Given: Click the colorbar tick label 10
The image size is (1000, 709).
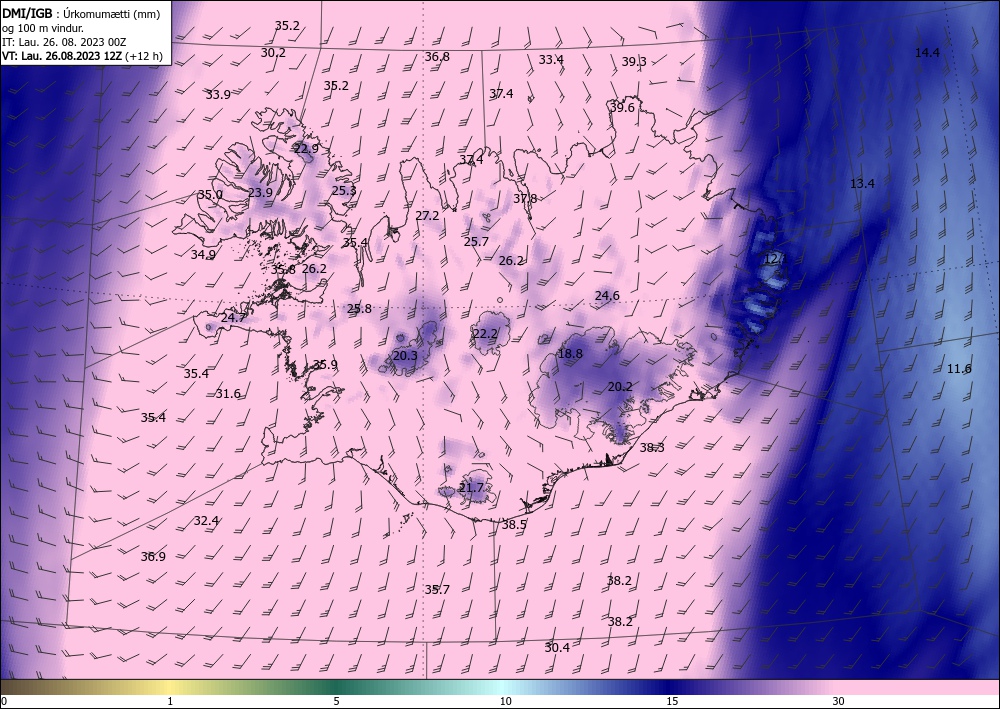Looking at the screenshot, I should (505, 701).
